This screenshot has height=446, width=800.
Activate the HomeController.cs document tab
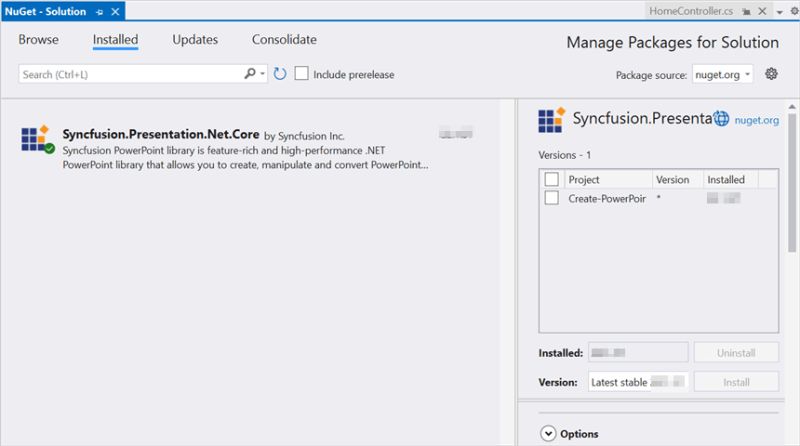pos(691,11)
